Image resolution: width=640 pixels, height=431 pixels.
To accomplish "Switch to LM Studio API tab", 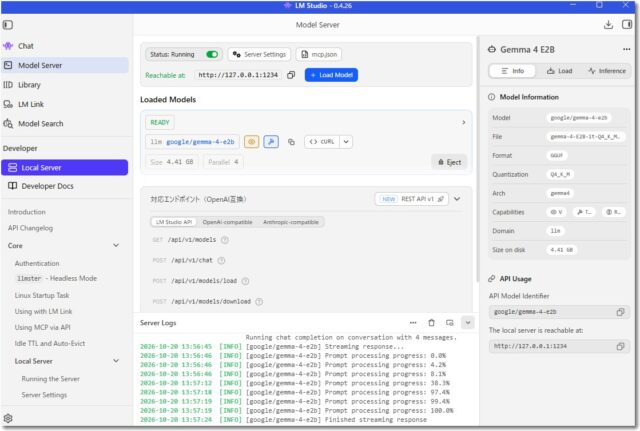I will click(x=174, y=222).
